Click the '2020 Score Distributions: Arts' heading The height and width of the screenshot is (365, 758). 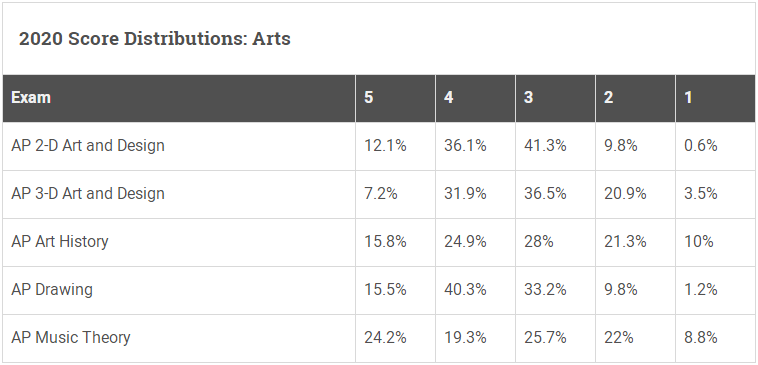pyautogui.click(x=155, y=39)
